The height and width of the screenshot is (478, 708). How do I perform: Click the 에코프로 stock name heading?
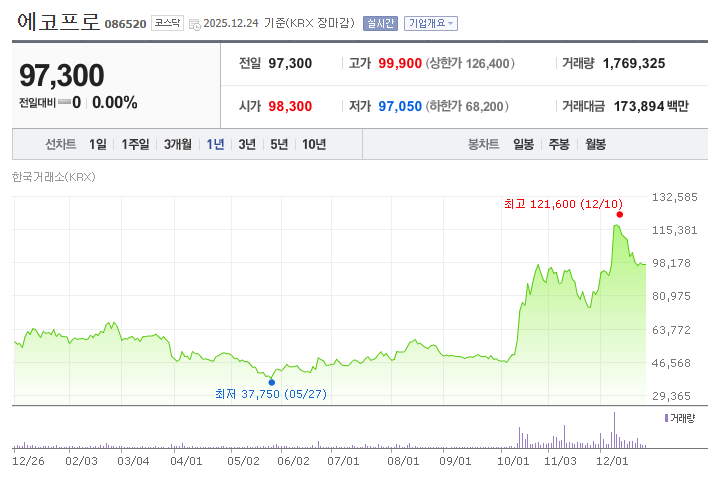coord(58,22)
